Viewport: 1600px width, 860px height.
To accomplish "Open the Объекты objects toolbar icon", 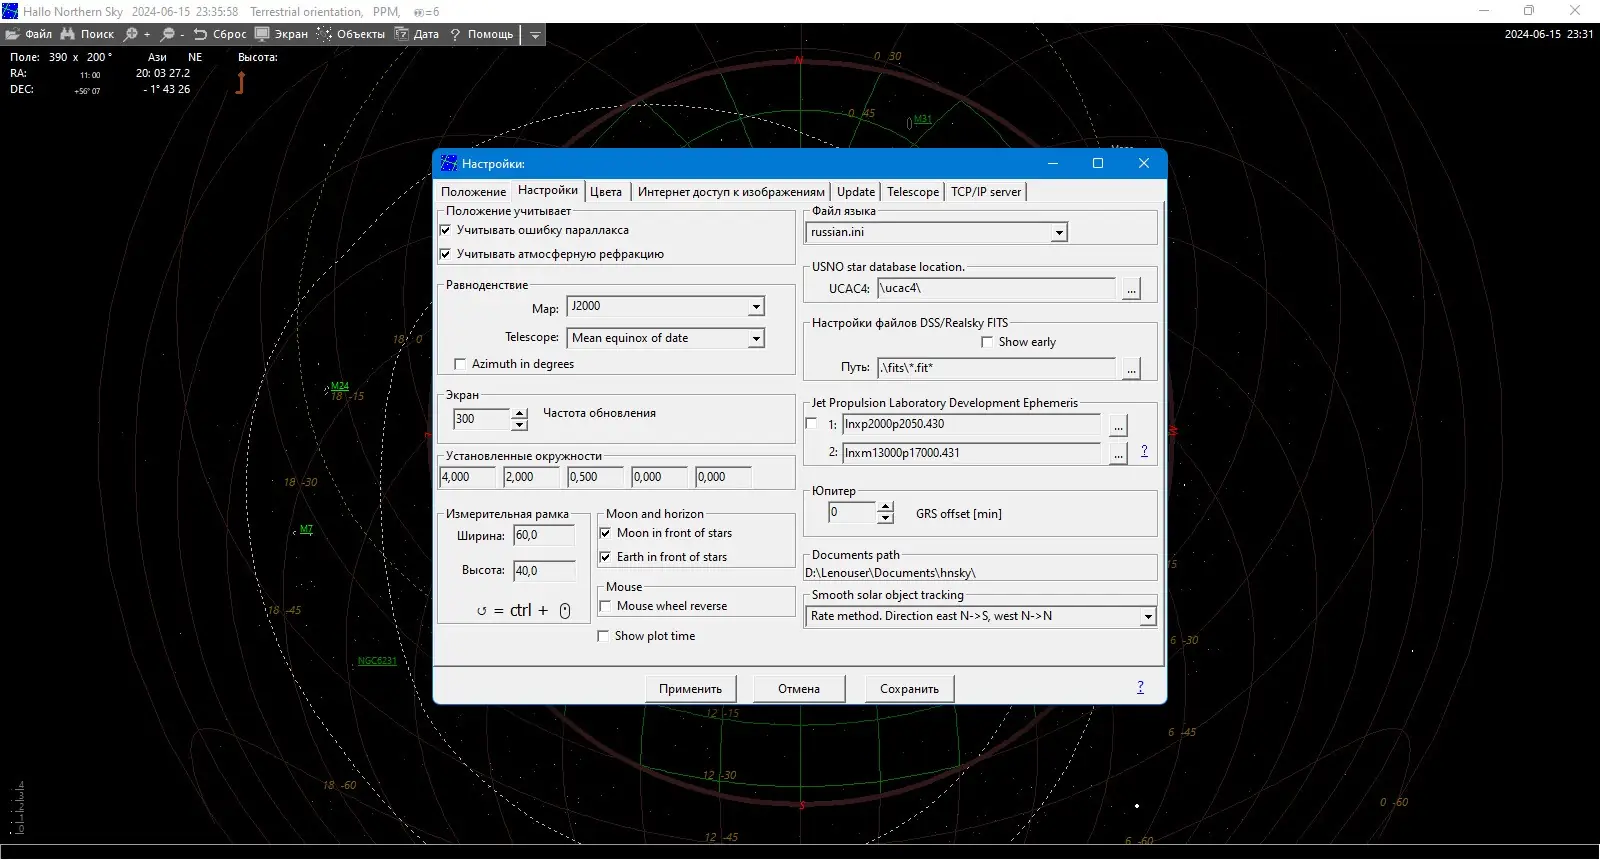I will [325, 34].
